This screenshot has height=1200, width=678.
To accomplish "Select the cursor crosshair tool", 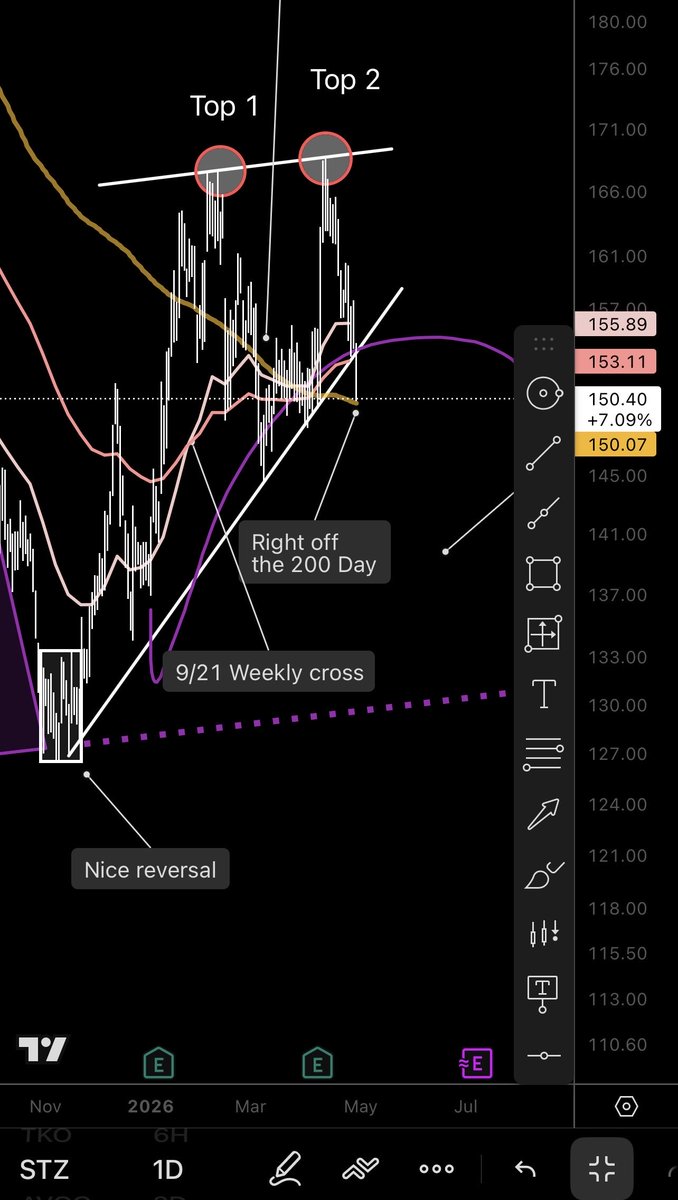I will [x=543, y=393].
